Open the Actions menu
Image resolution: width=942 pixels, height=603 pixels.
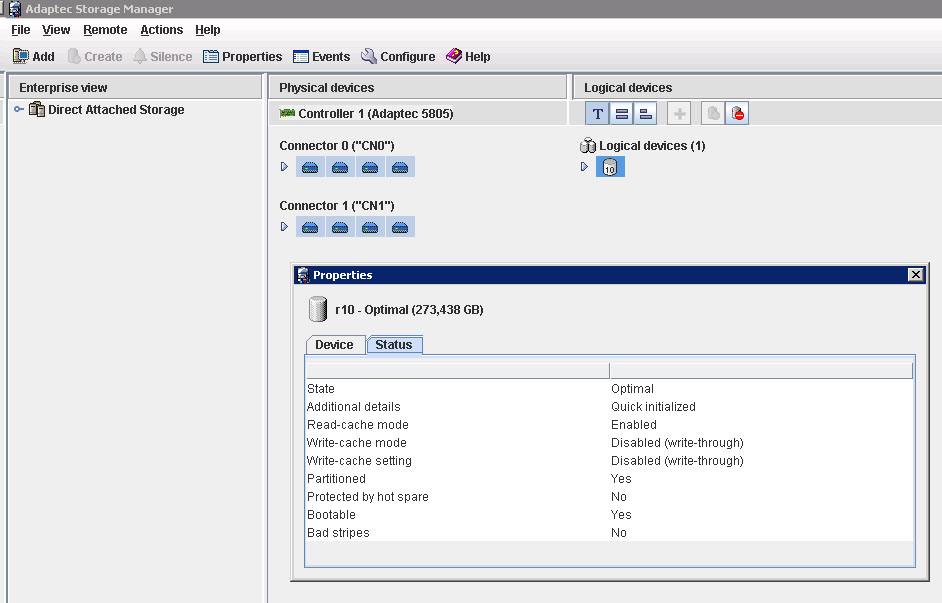pyautogui.click(x=161, y=30)
